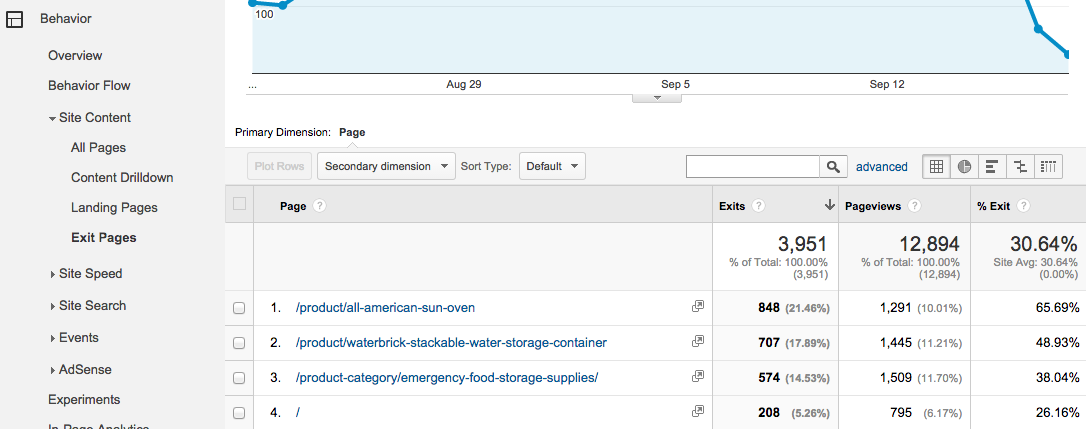The image size is (1086, 429).
Task: Open the Sort Type Default dropdown
Action: pos(551,166)
